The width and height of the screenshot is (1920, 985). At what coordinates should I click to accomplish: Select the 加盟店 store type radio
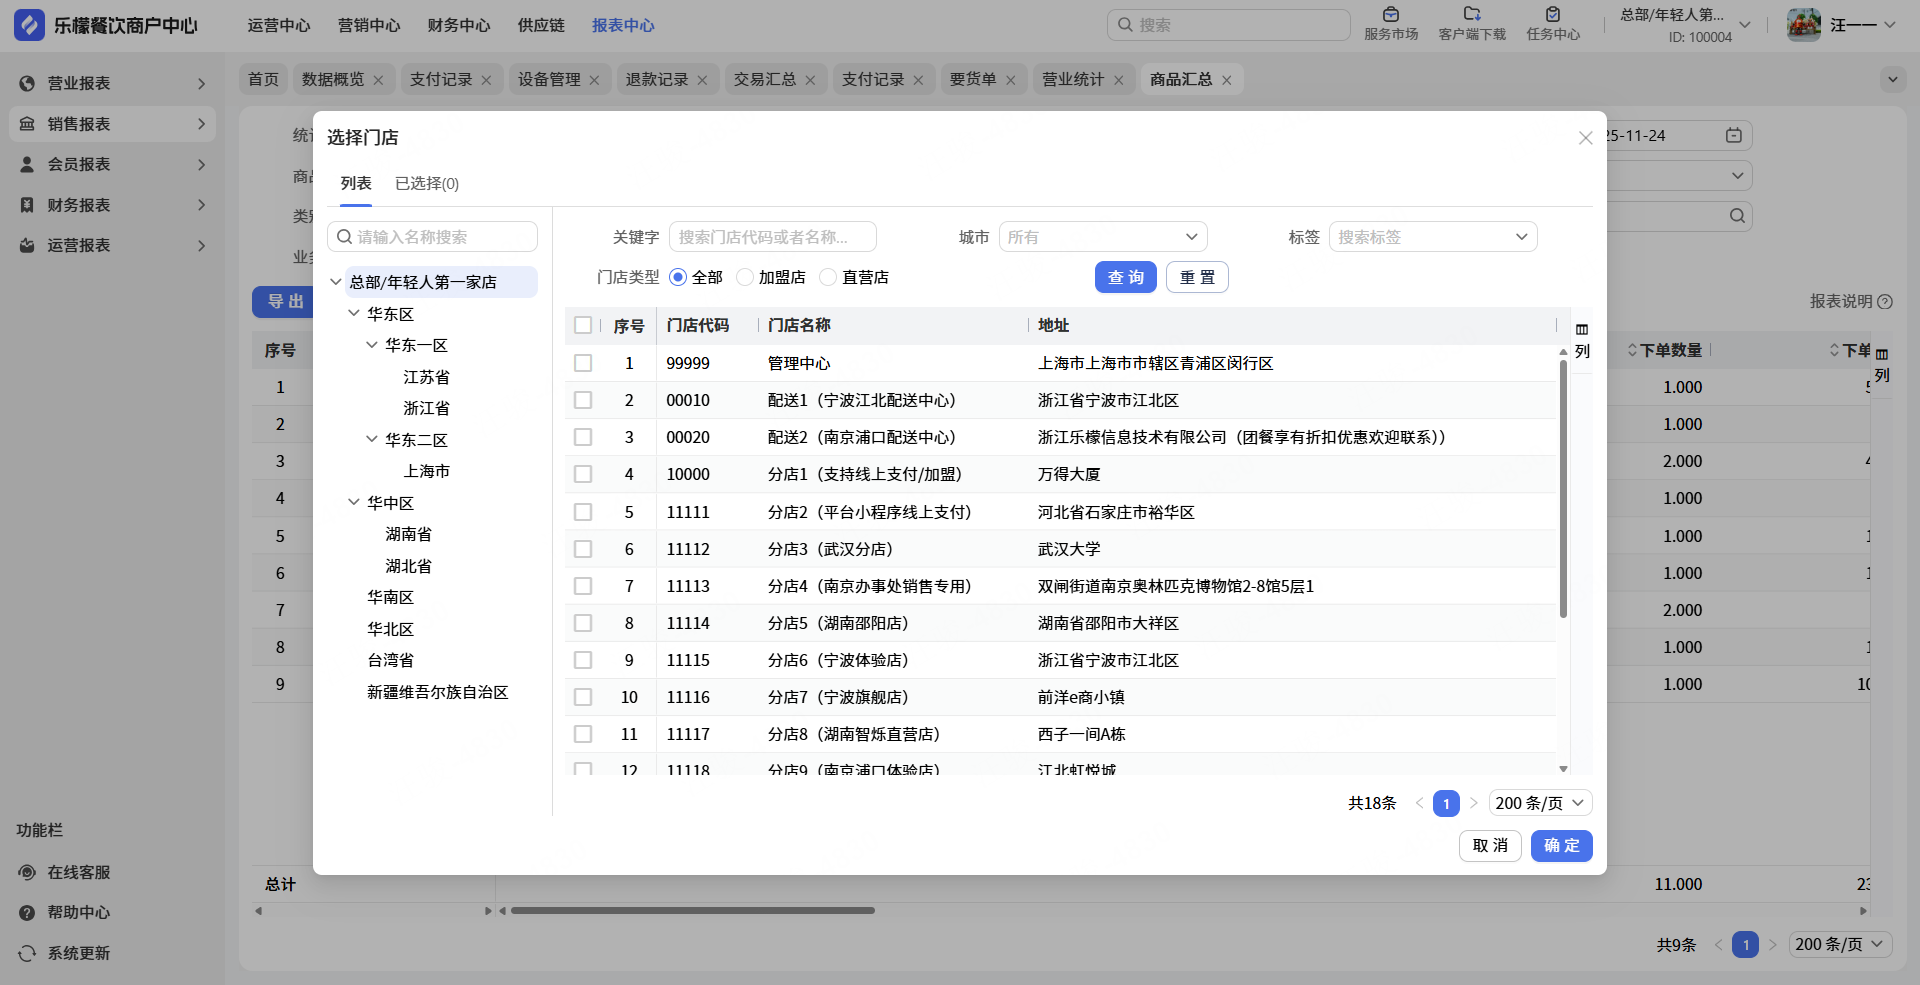[x=745, y=277]
